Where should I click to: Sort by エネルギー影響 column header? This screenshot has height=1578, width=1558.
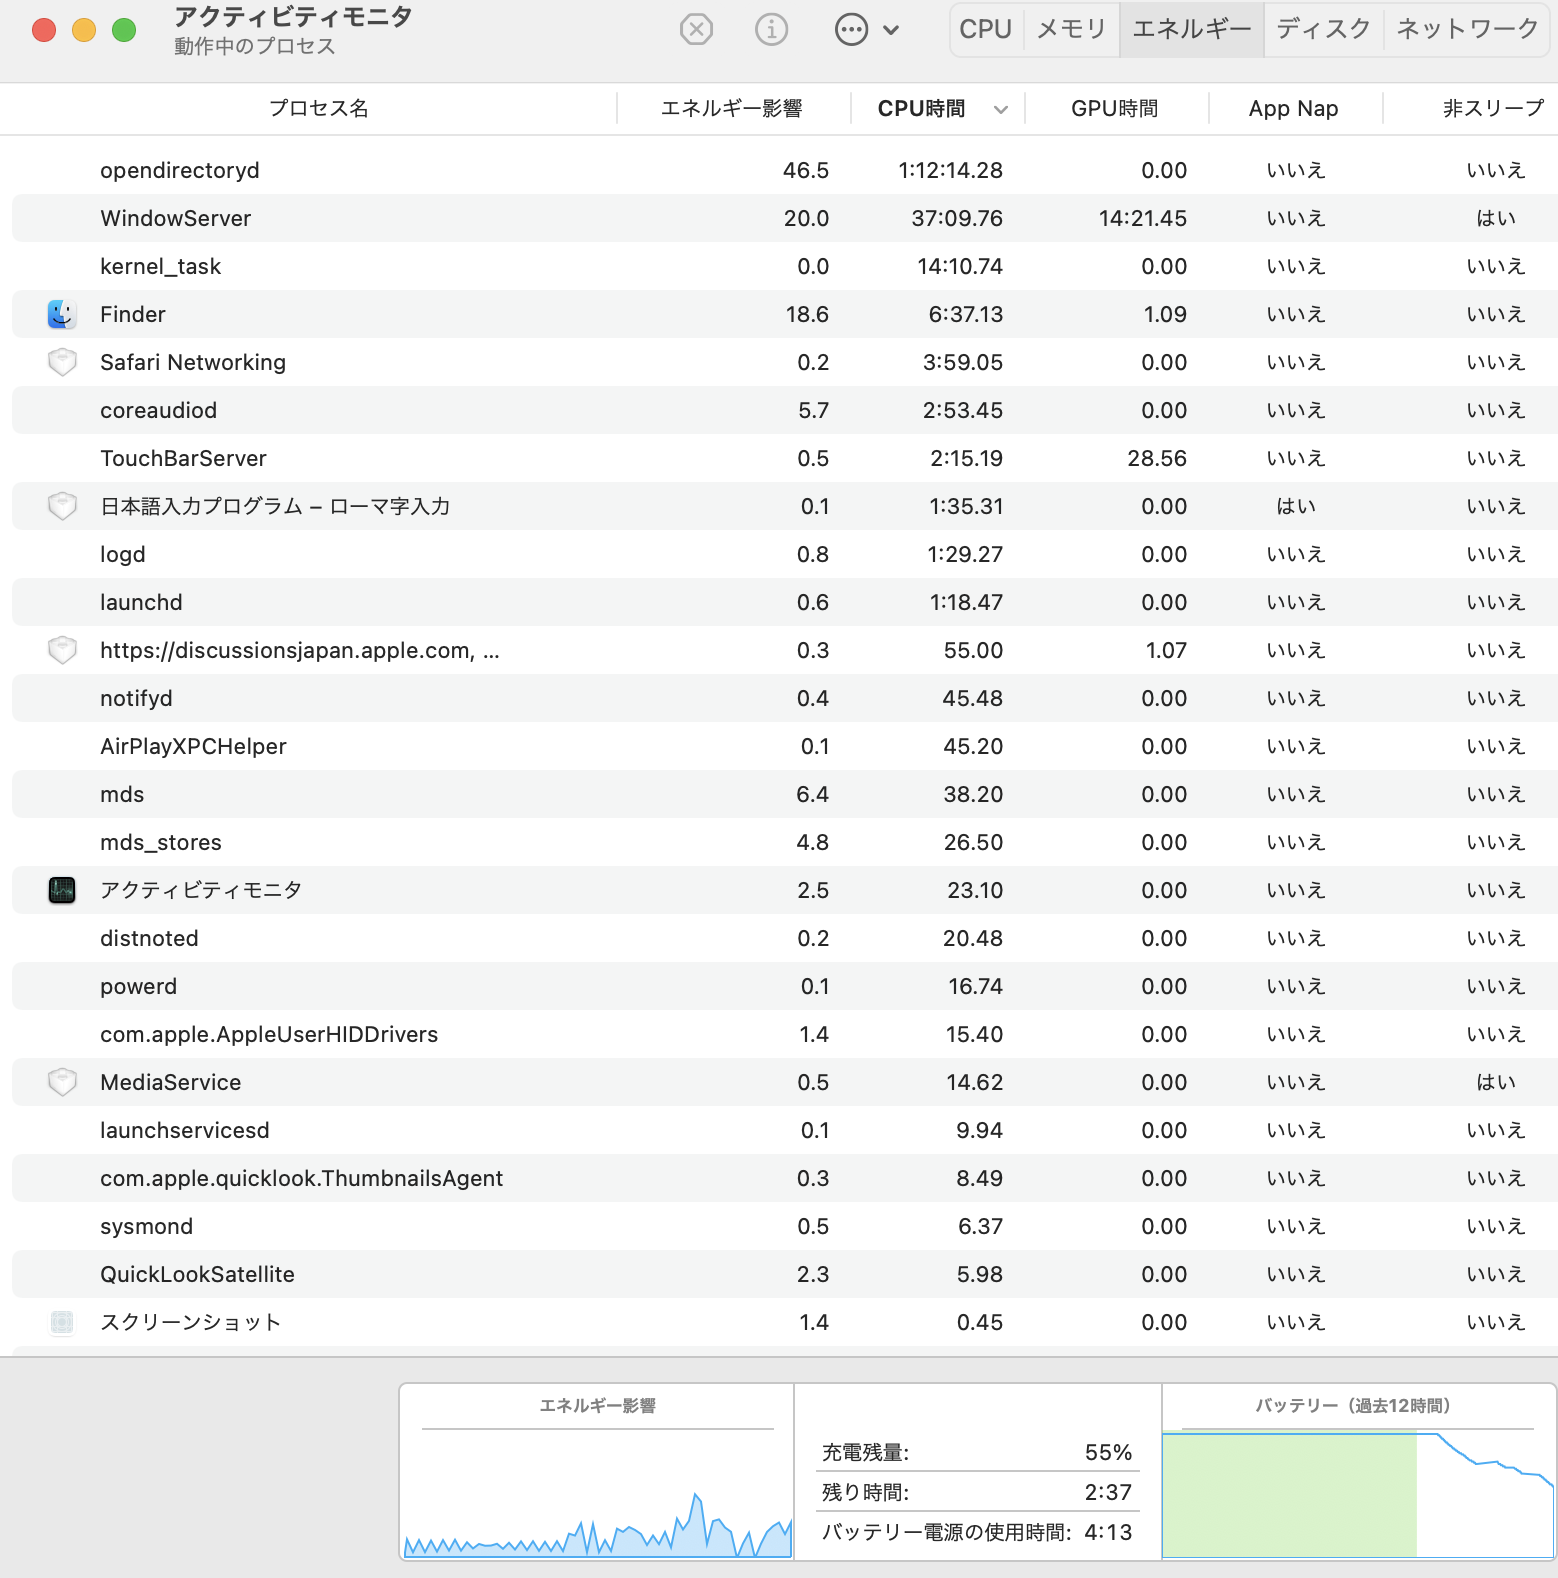click(x=732, y=108)
